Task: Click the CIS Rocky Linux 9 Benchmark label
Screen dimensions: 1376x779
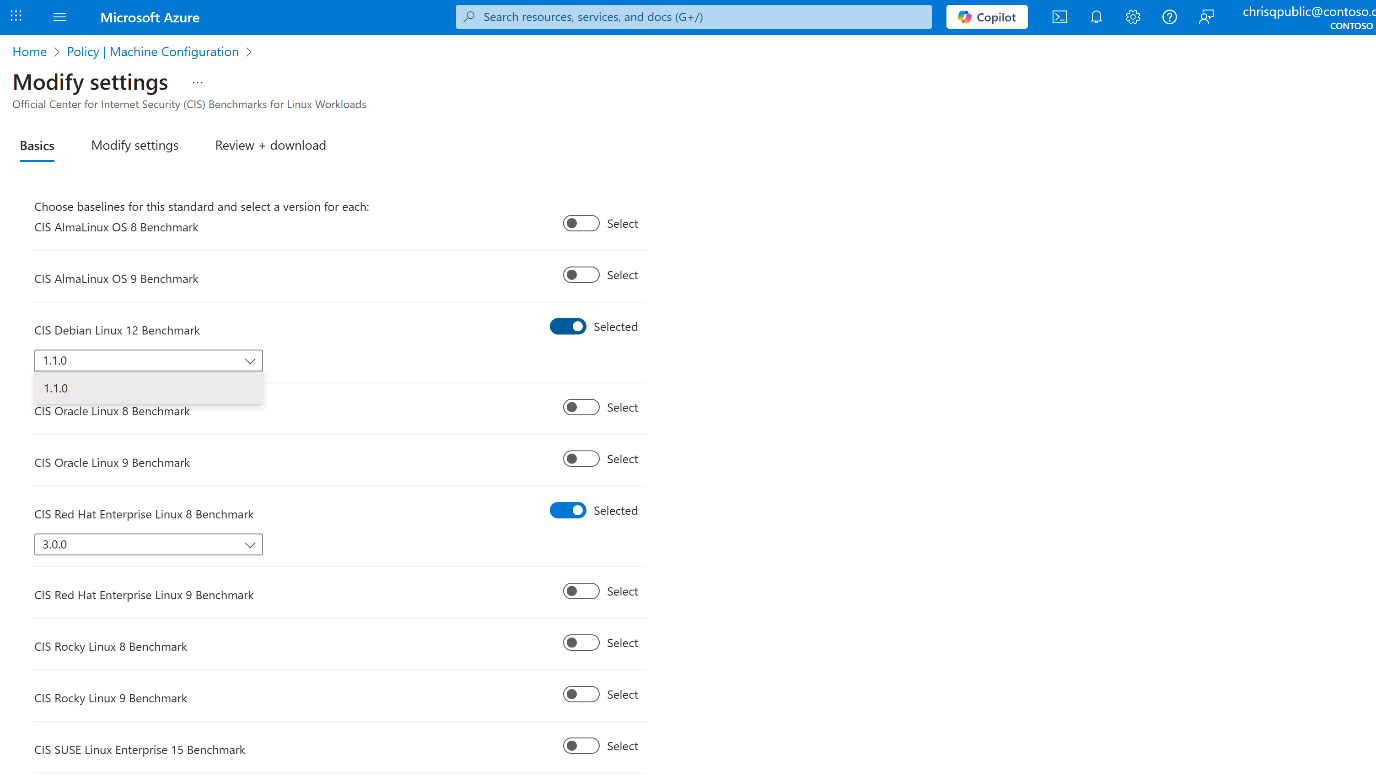Action: [111, 698]
